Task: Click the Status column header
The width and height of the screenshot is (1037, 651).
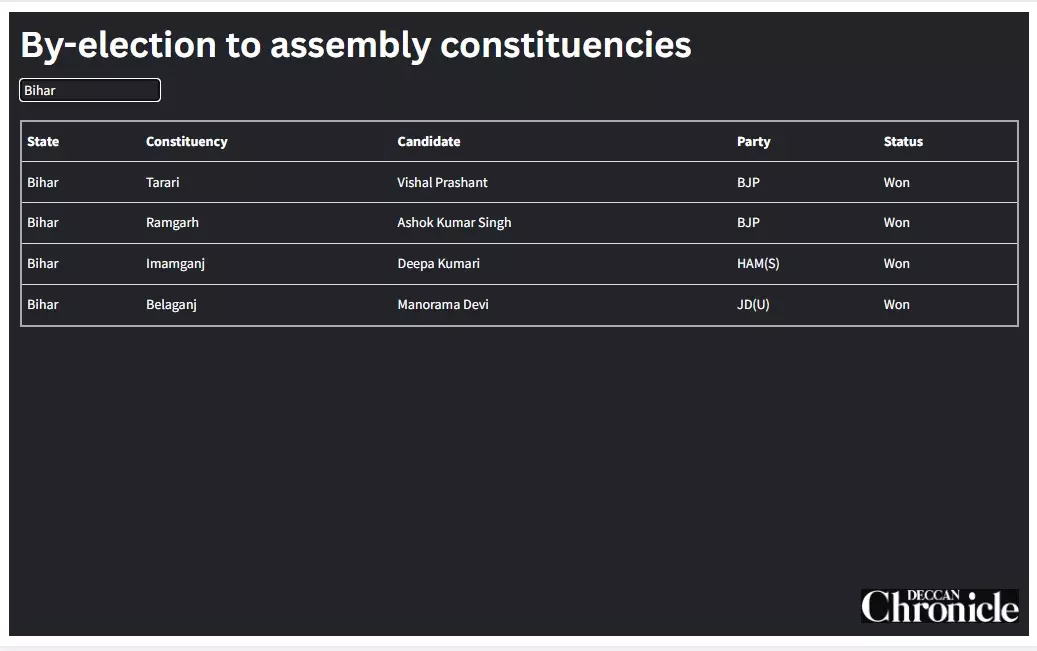Action: 903,142
